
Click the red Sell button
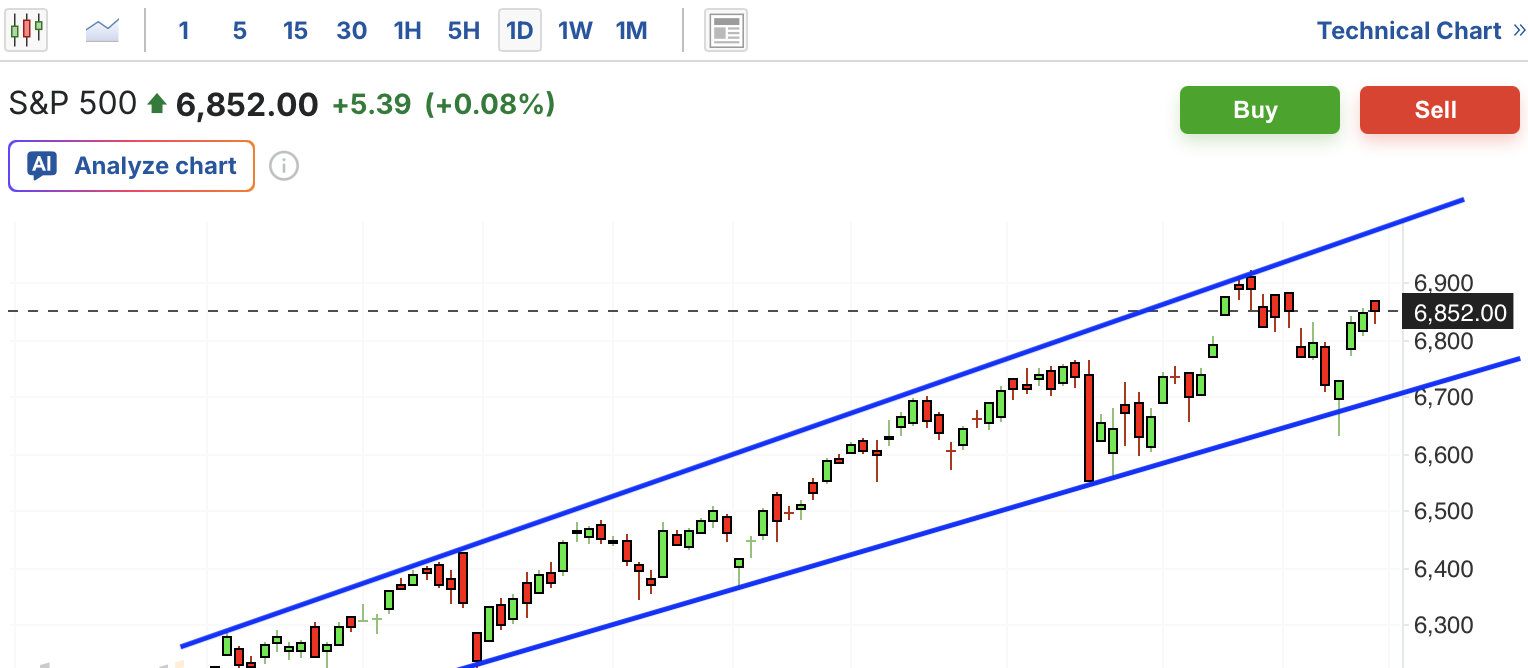click(1439, 110)
